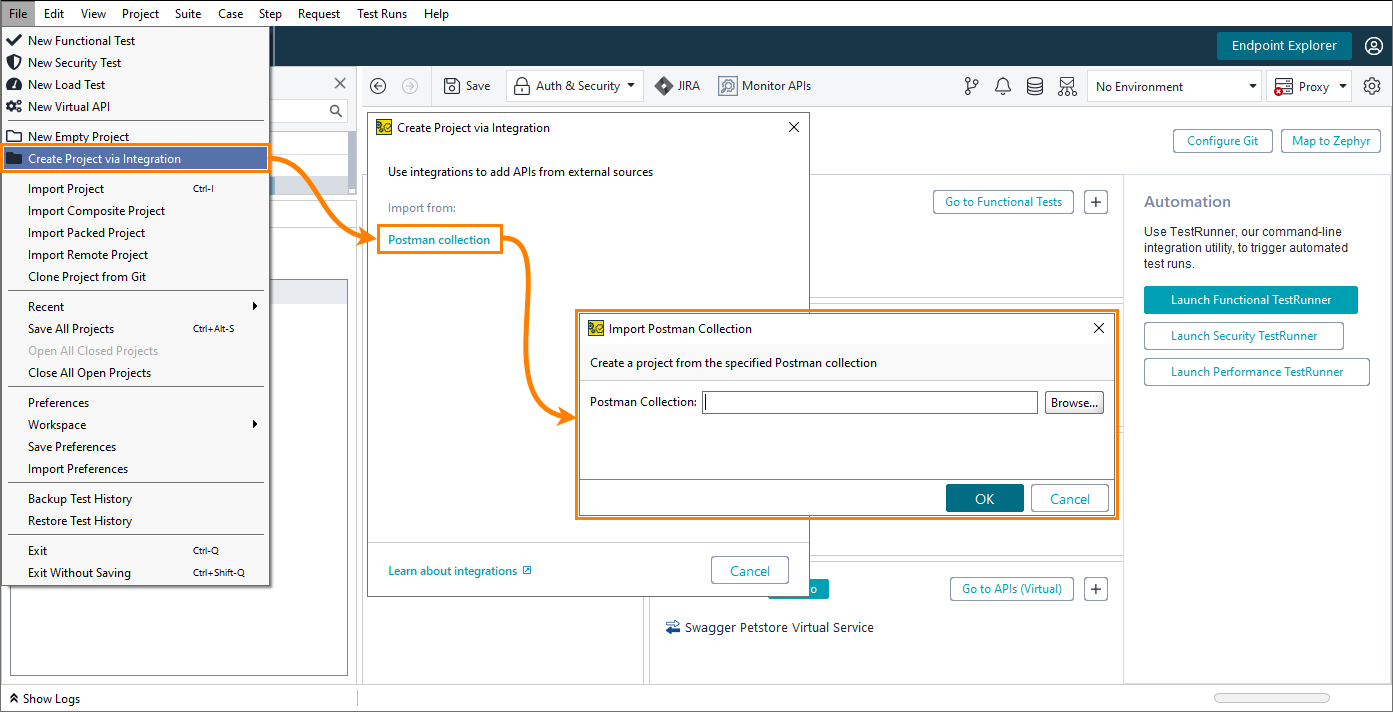The width and height of the screenshot is (1393, 712).
Task: Choose Create Project via Integration
Action: (x=135, y=159)
